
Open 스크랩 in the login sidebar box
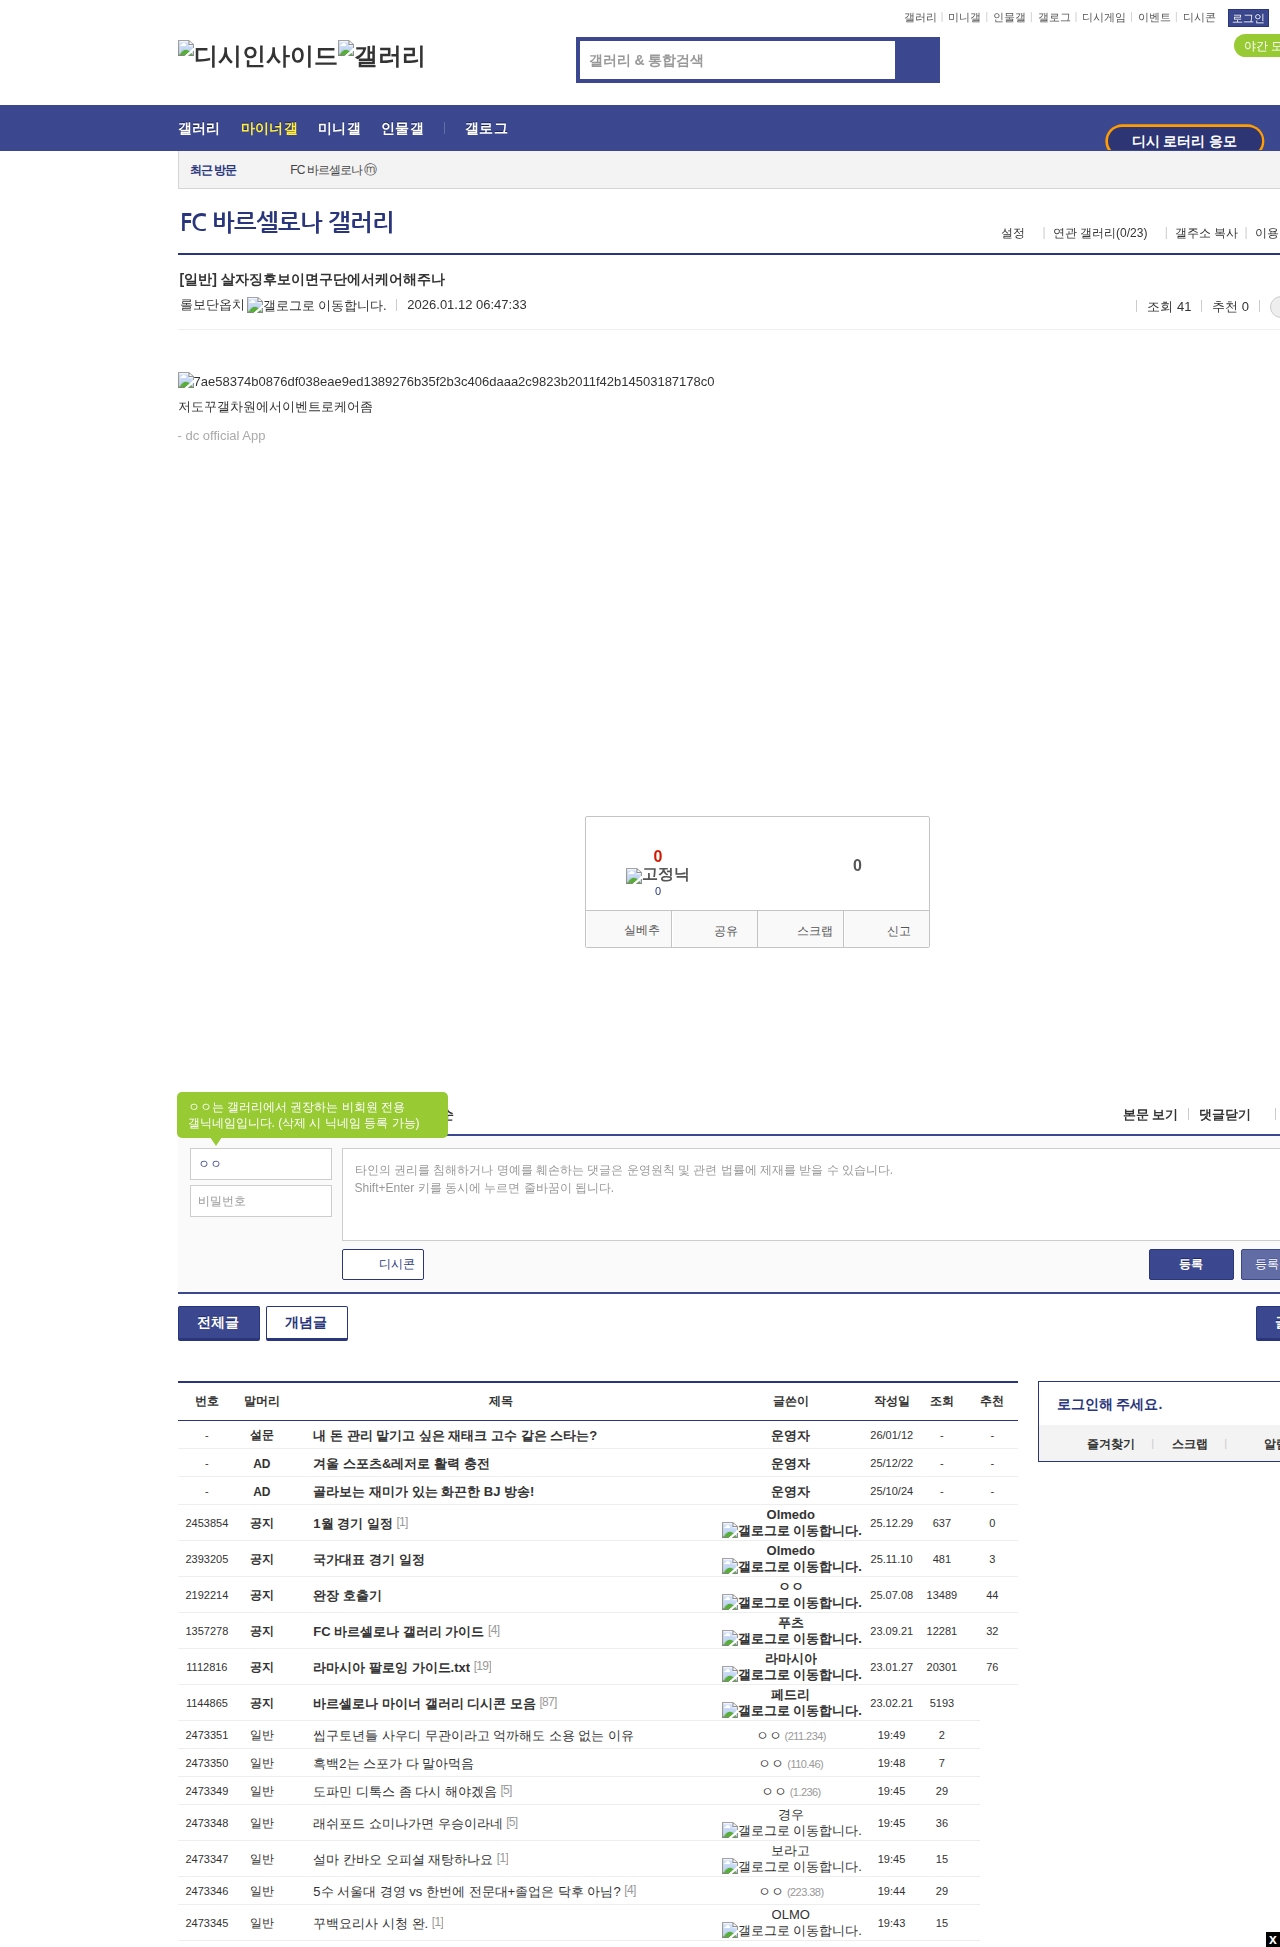click(x=1190, y=1444)
